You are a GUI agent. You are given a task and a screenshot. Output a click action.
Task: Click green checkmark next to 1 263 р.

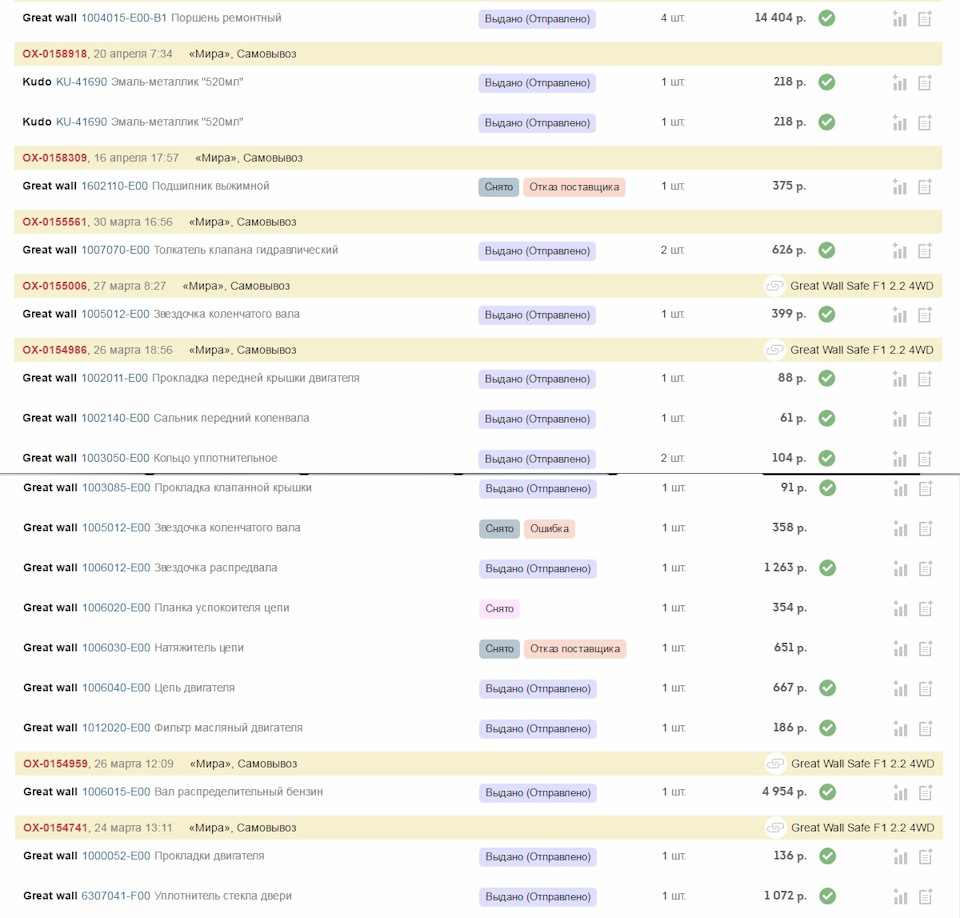(x=827, y=568)
